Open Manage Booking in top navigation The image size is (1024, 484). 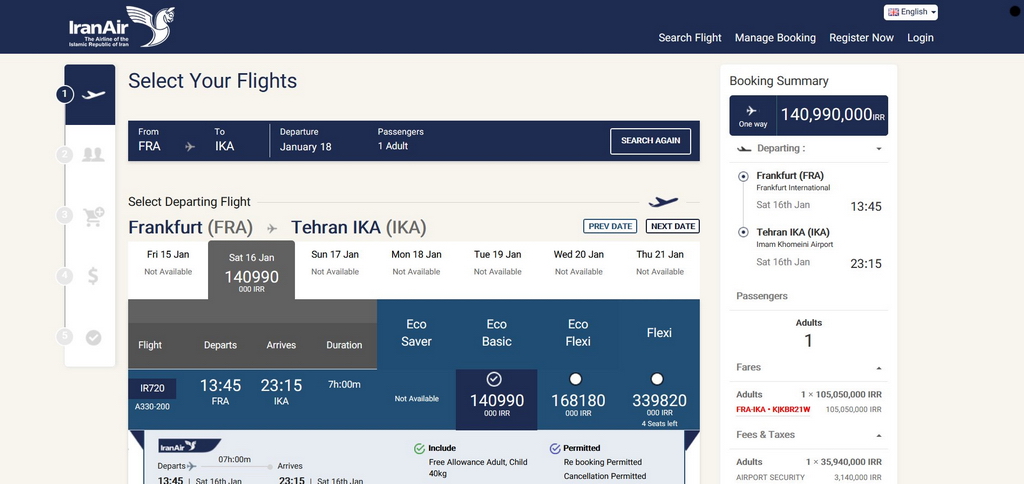pyautogui.click(x=775, y=38)
